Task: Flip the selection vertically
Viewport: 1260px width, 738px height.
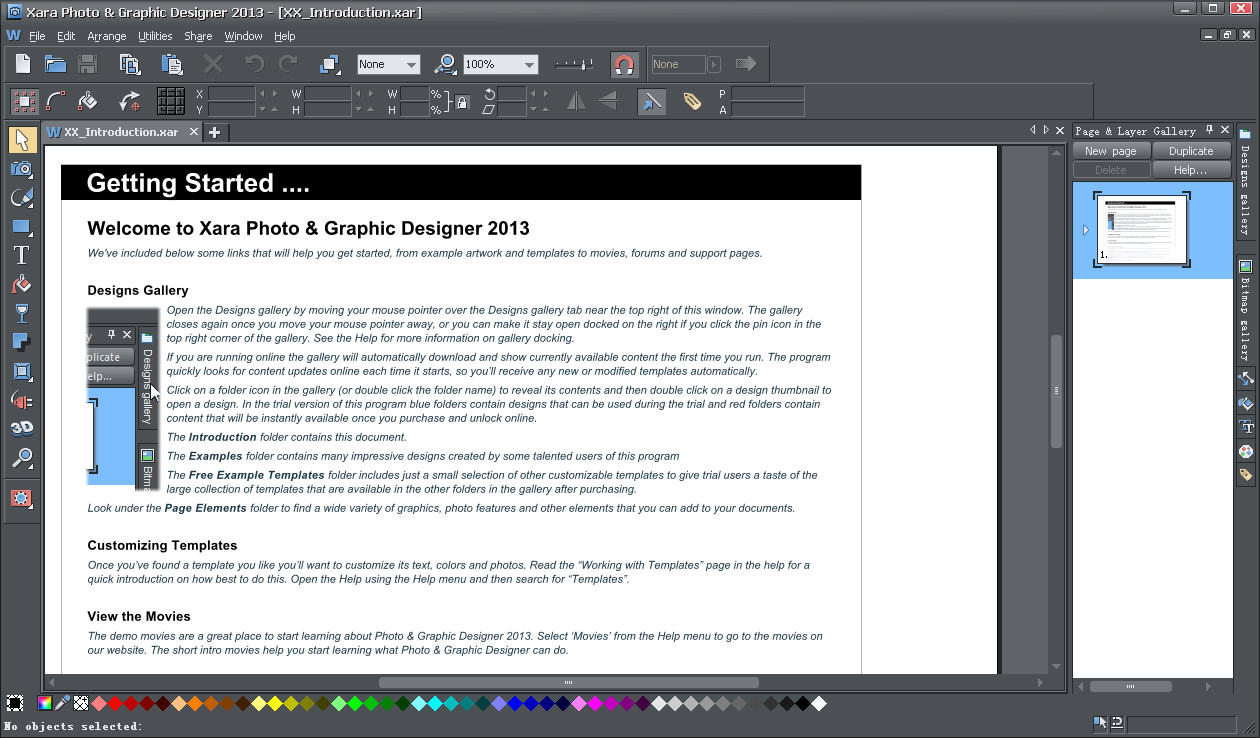Action: click(607, 101)
